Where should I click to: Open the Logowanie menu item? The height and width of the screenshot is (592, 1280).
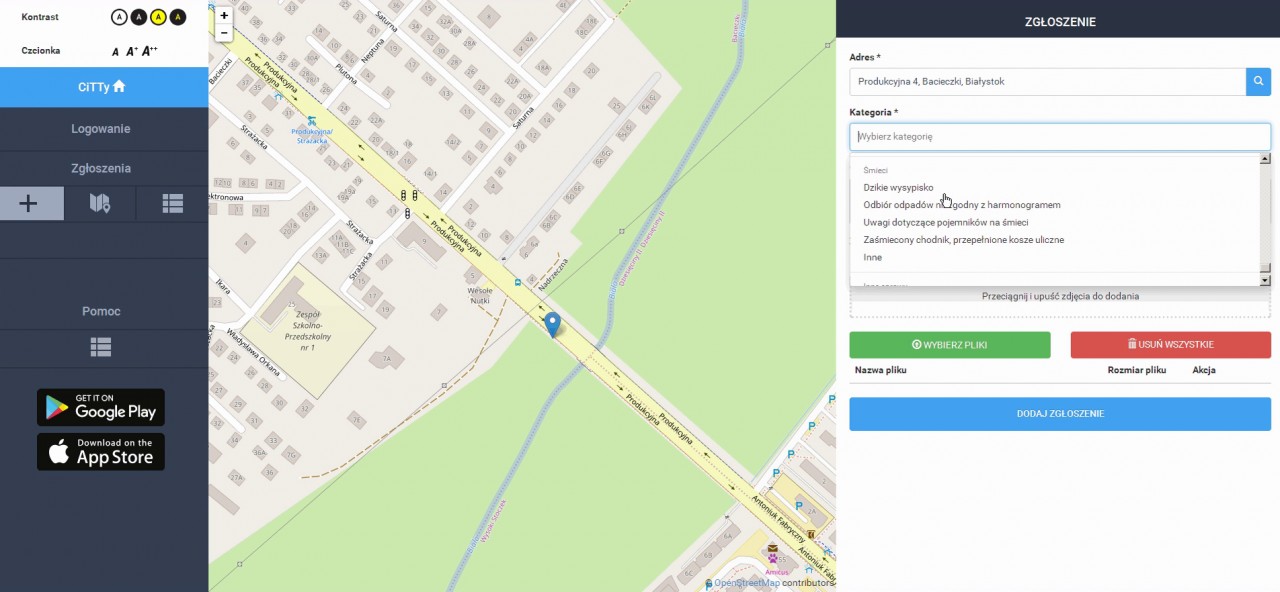pos(101,129)
